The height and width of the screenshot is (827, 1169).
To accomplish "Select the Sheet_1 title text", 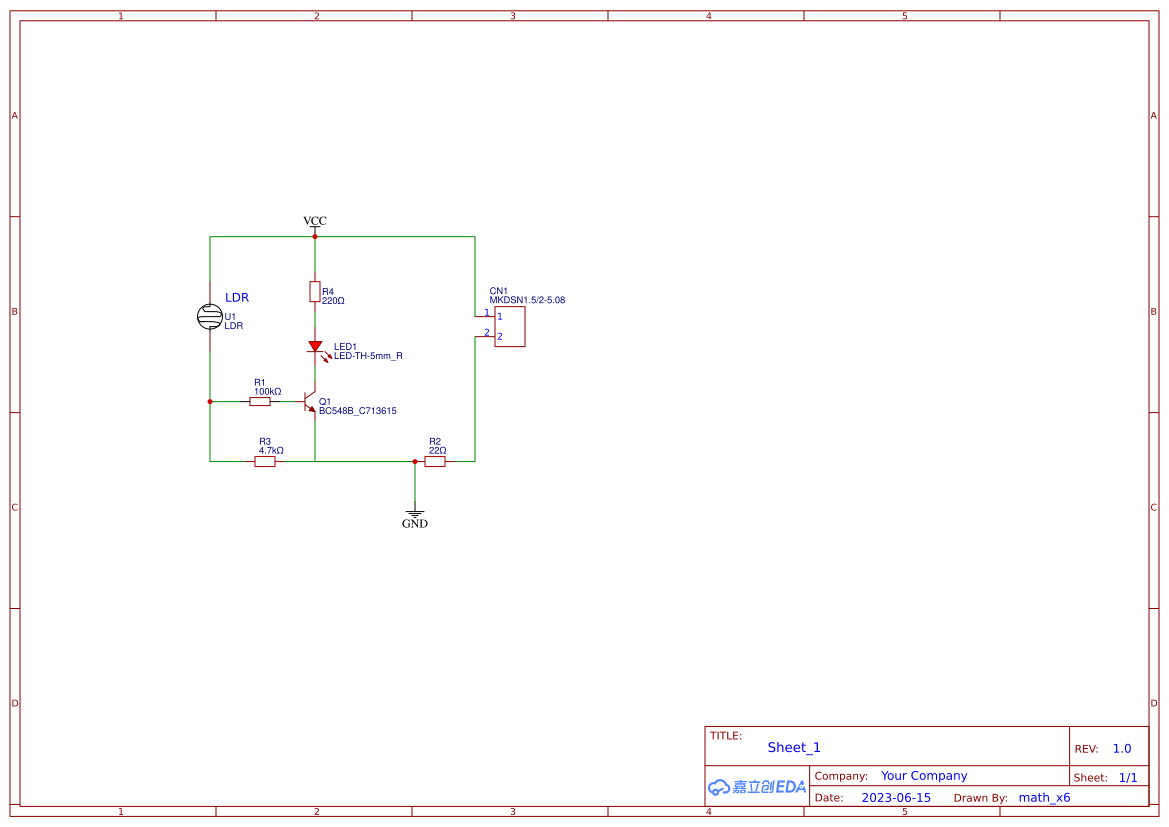I will point(793,747).
